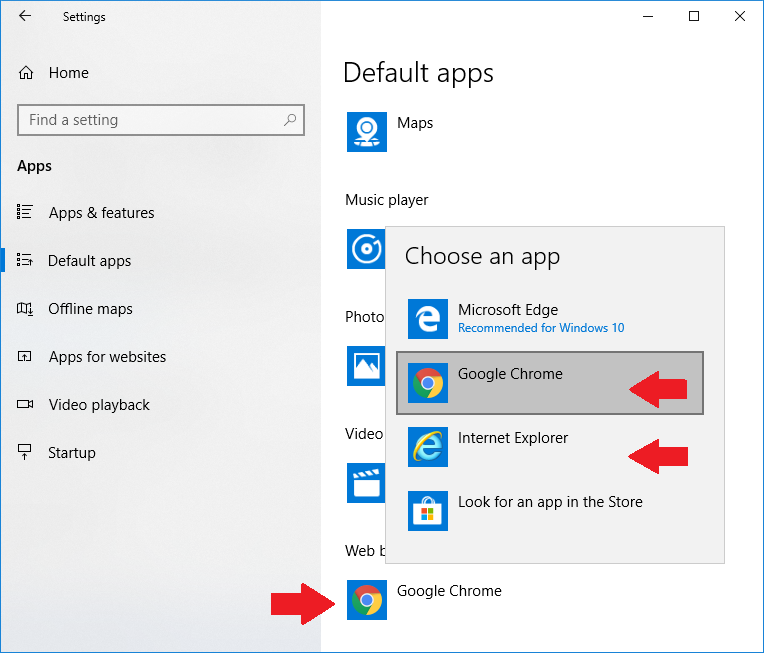
Task: Click the Photos app tile icon
Action: (366, 366)
